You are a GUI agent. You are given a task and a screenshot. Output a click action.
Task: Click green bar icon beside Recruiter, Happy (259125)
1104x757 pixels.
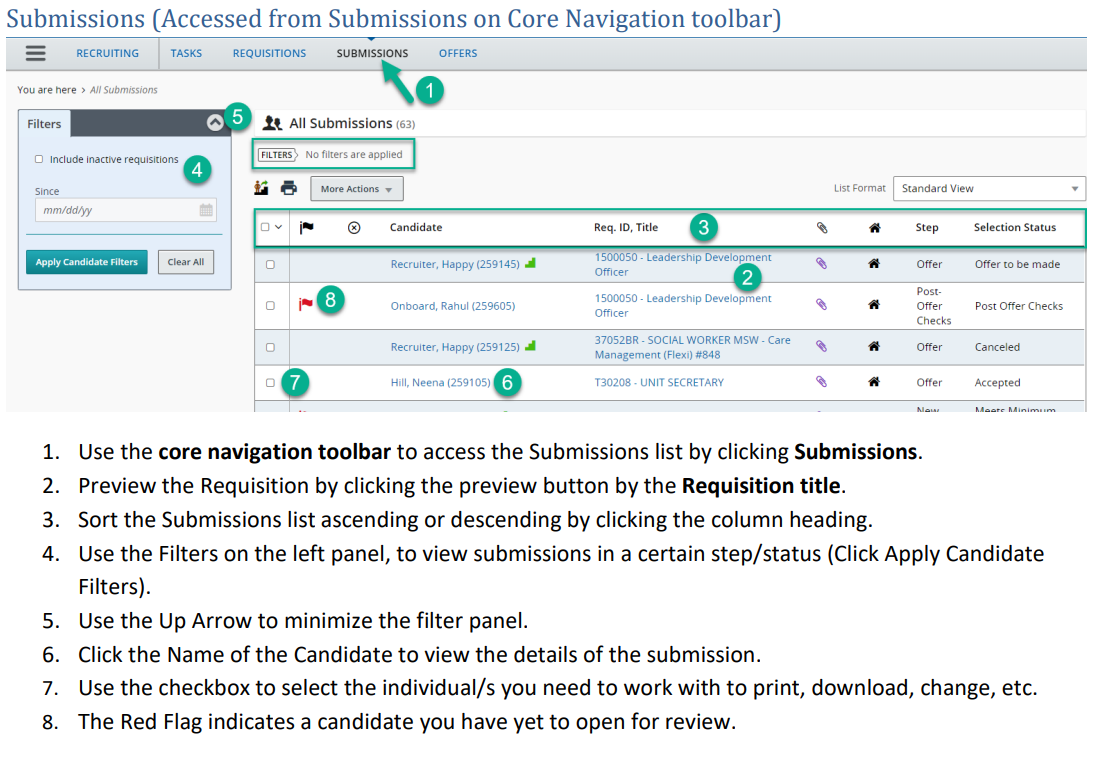[530, 346]
